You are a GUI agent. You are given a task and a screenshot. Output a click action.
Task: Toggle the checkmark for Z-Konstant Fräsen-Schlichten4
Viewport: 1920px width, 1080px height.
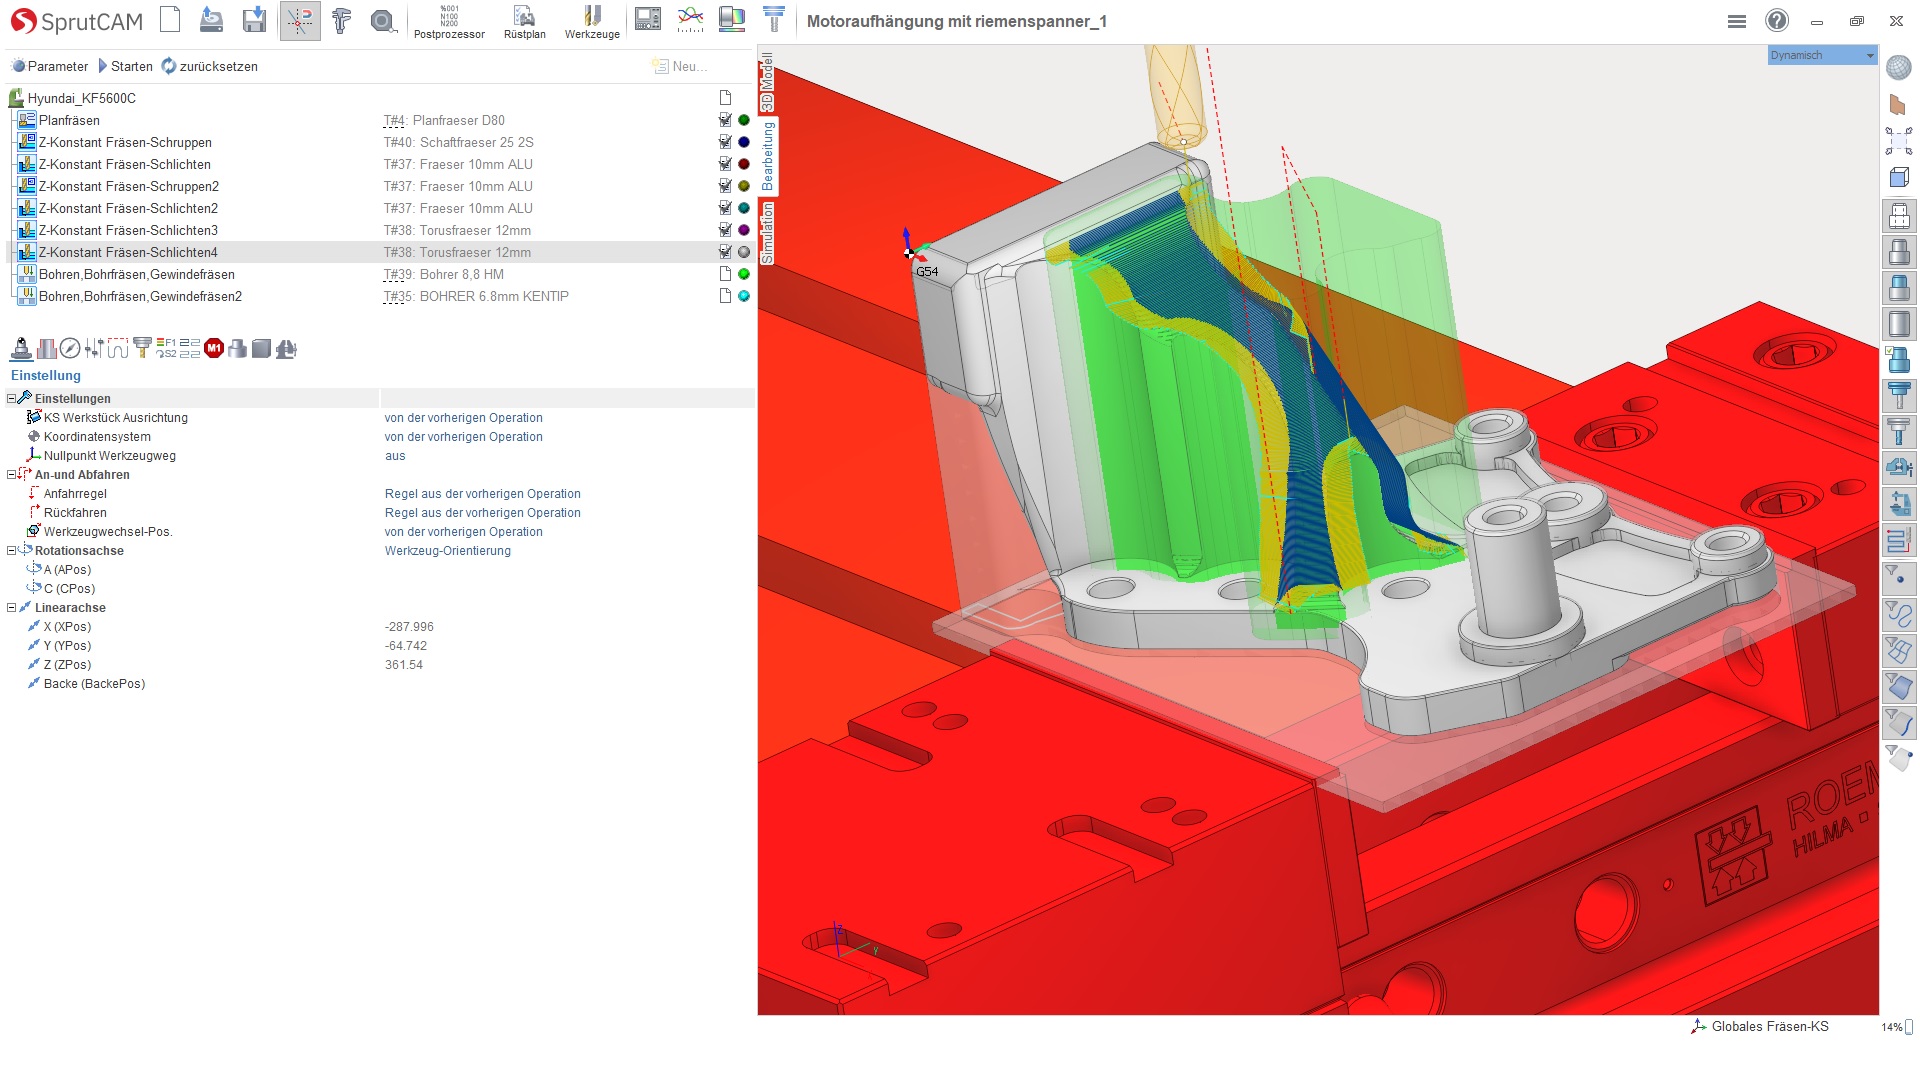tap(725, 252)
